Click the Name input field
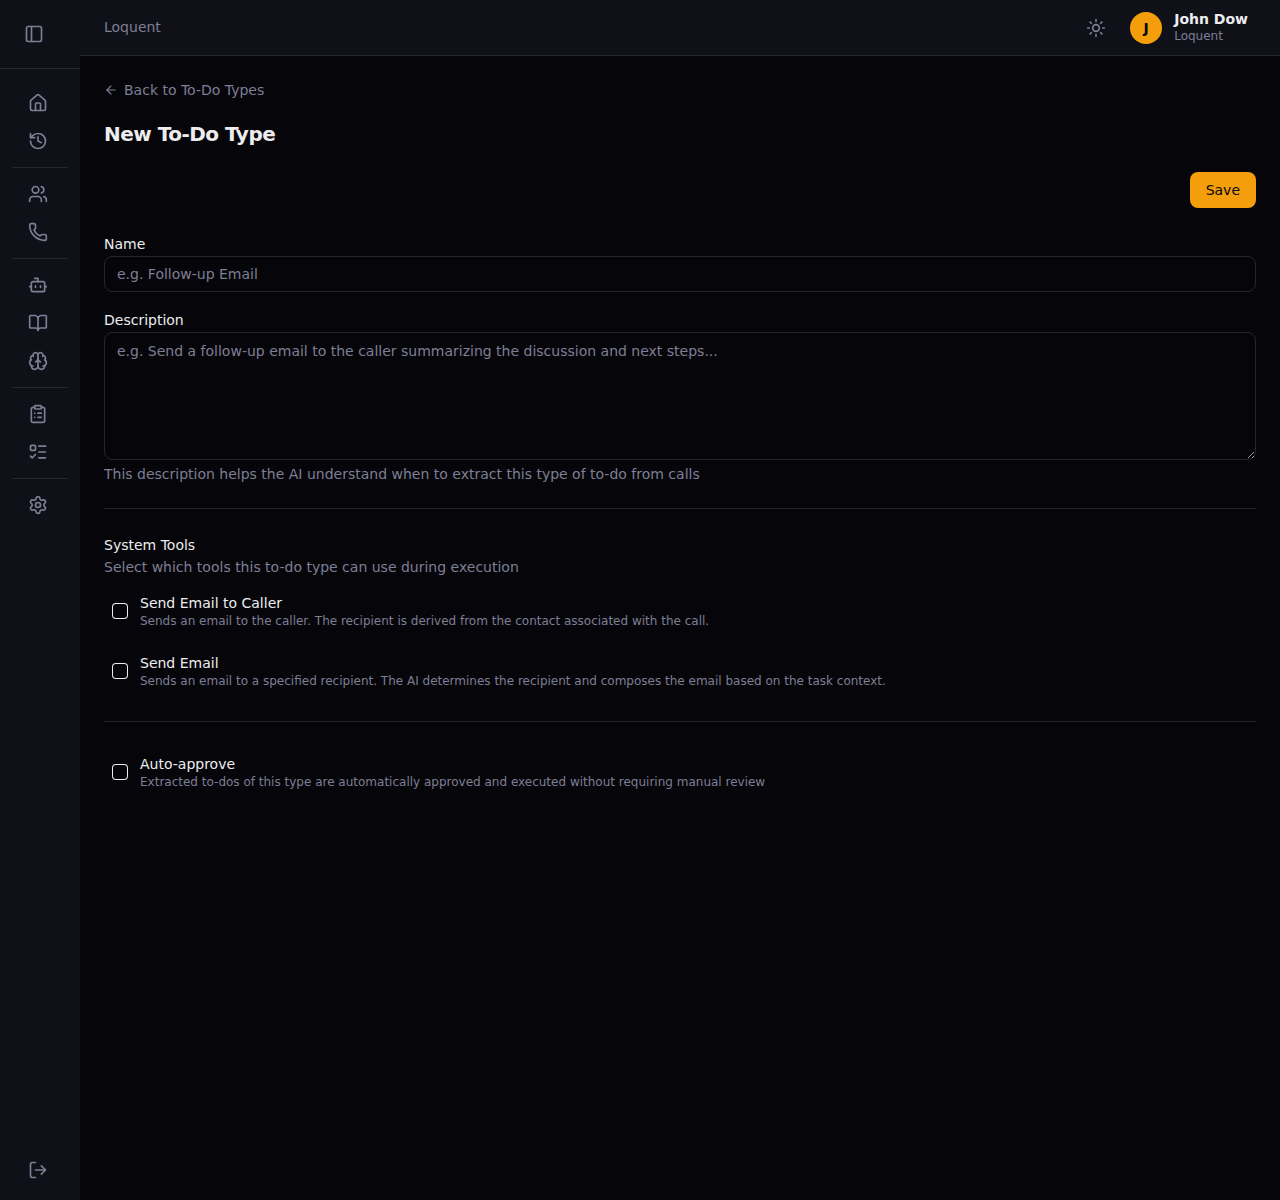This screenshot has width=1280, height=1200. (x=679, y=274)
